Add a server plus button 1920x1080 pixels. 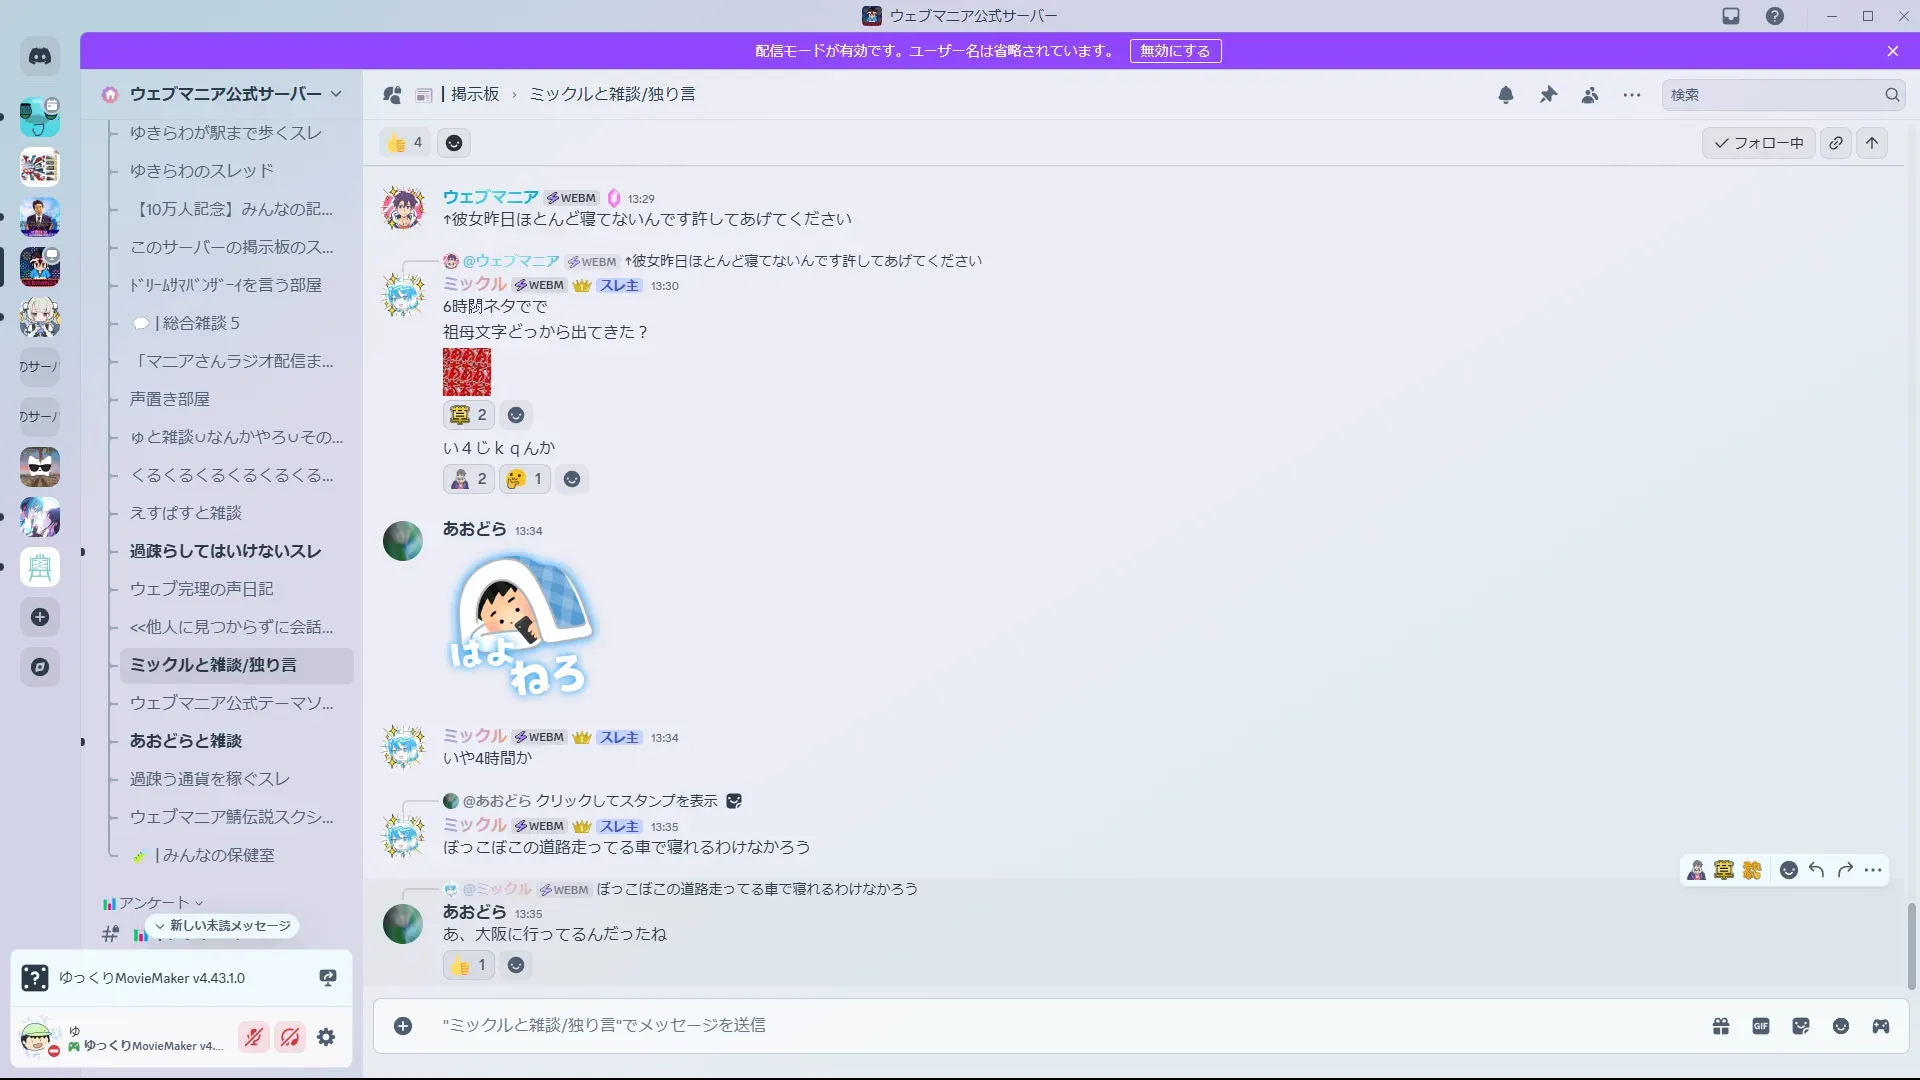tap(40, 617)
